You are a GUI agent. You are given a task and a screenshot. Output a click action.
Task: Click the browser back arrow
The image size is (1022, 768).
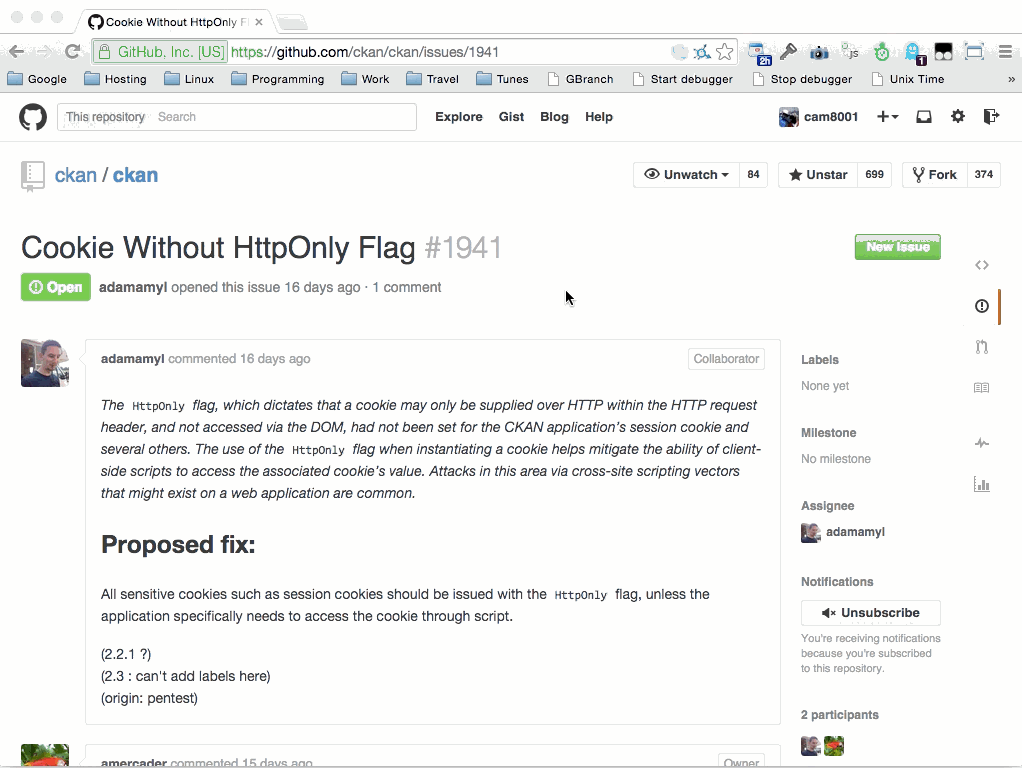(x=17, y=52)
